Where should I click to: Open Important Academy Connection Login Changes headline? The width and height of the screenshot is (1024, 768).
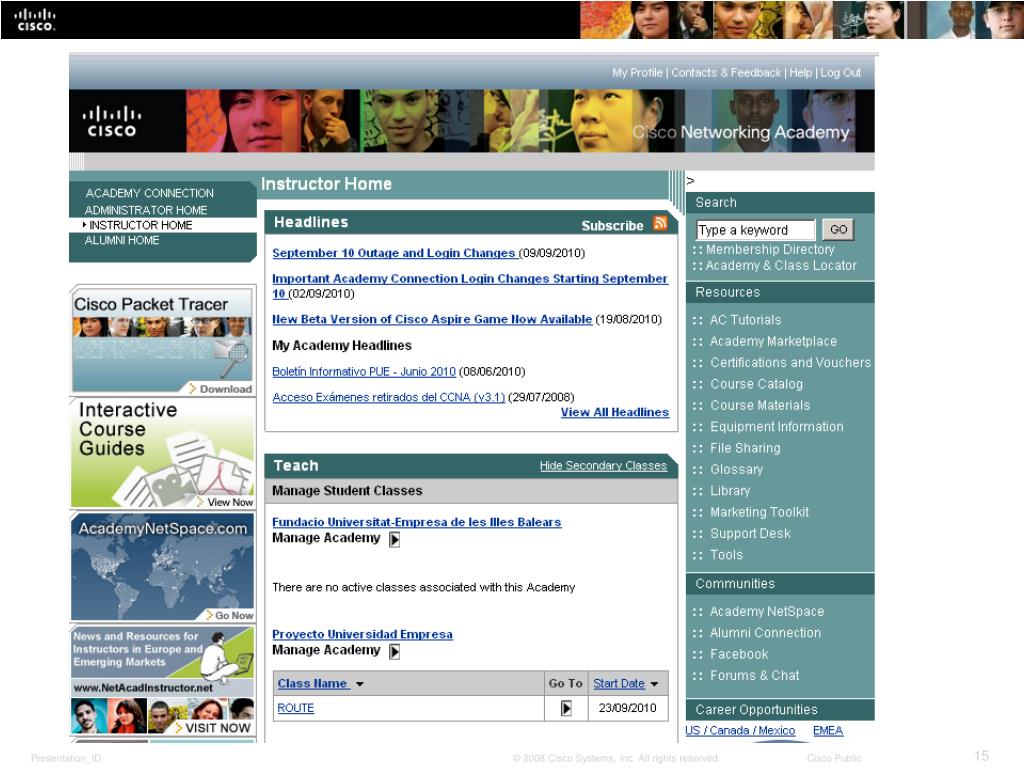[x=470, y=286]
